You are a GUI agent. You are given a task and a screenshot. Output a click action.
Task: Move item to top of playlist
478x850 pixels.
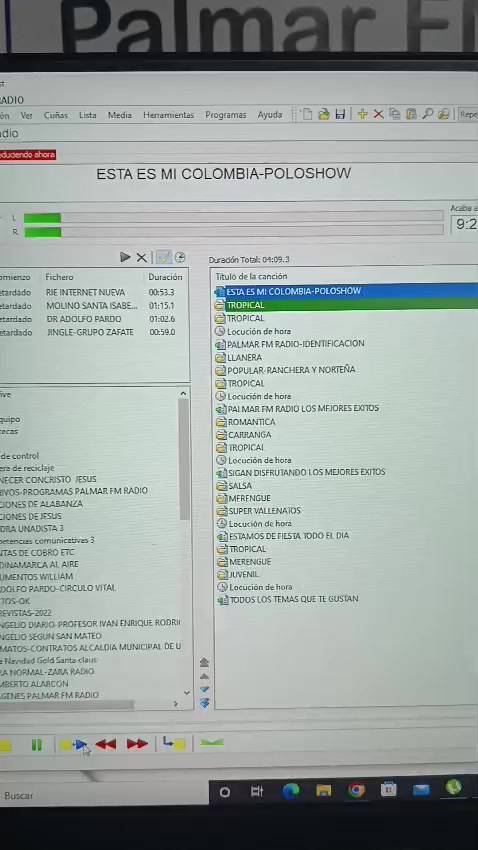coord(204,662)
